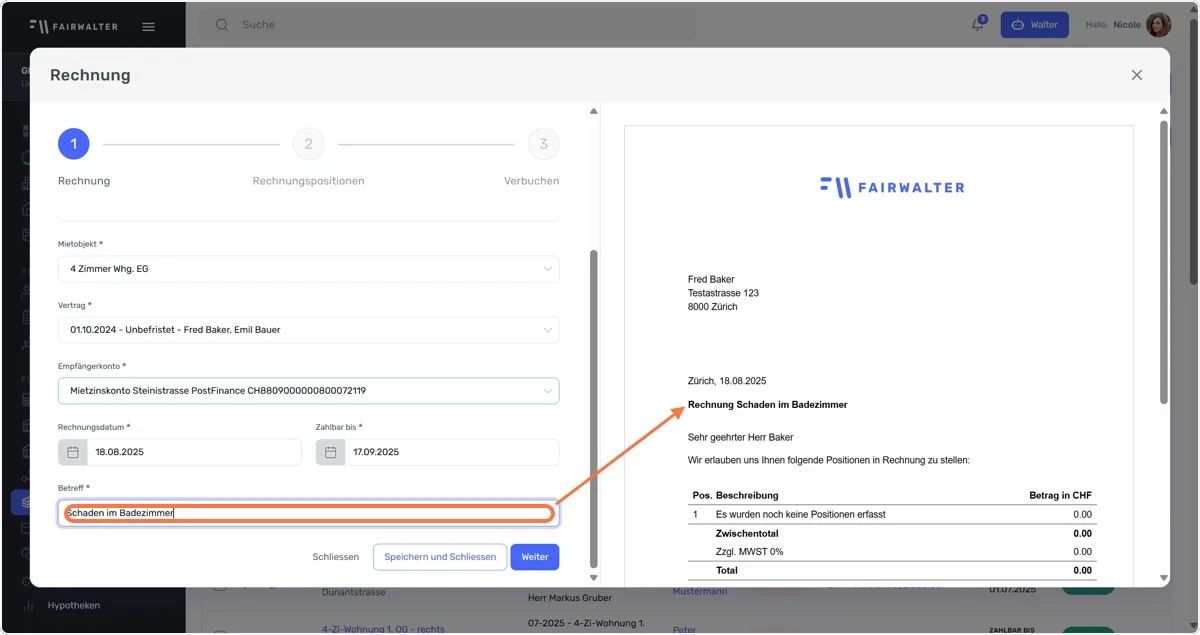Open the Zahlbar bis calendar picker

click(x=331, y=452)
